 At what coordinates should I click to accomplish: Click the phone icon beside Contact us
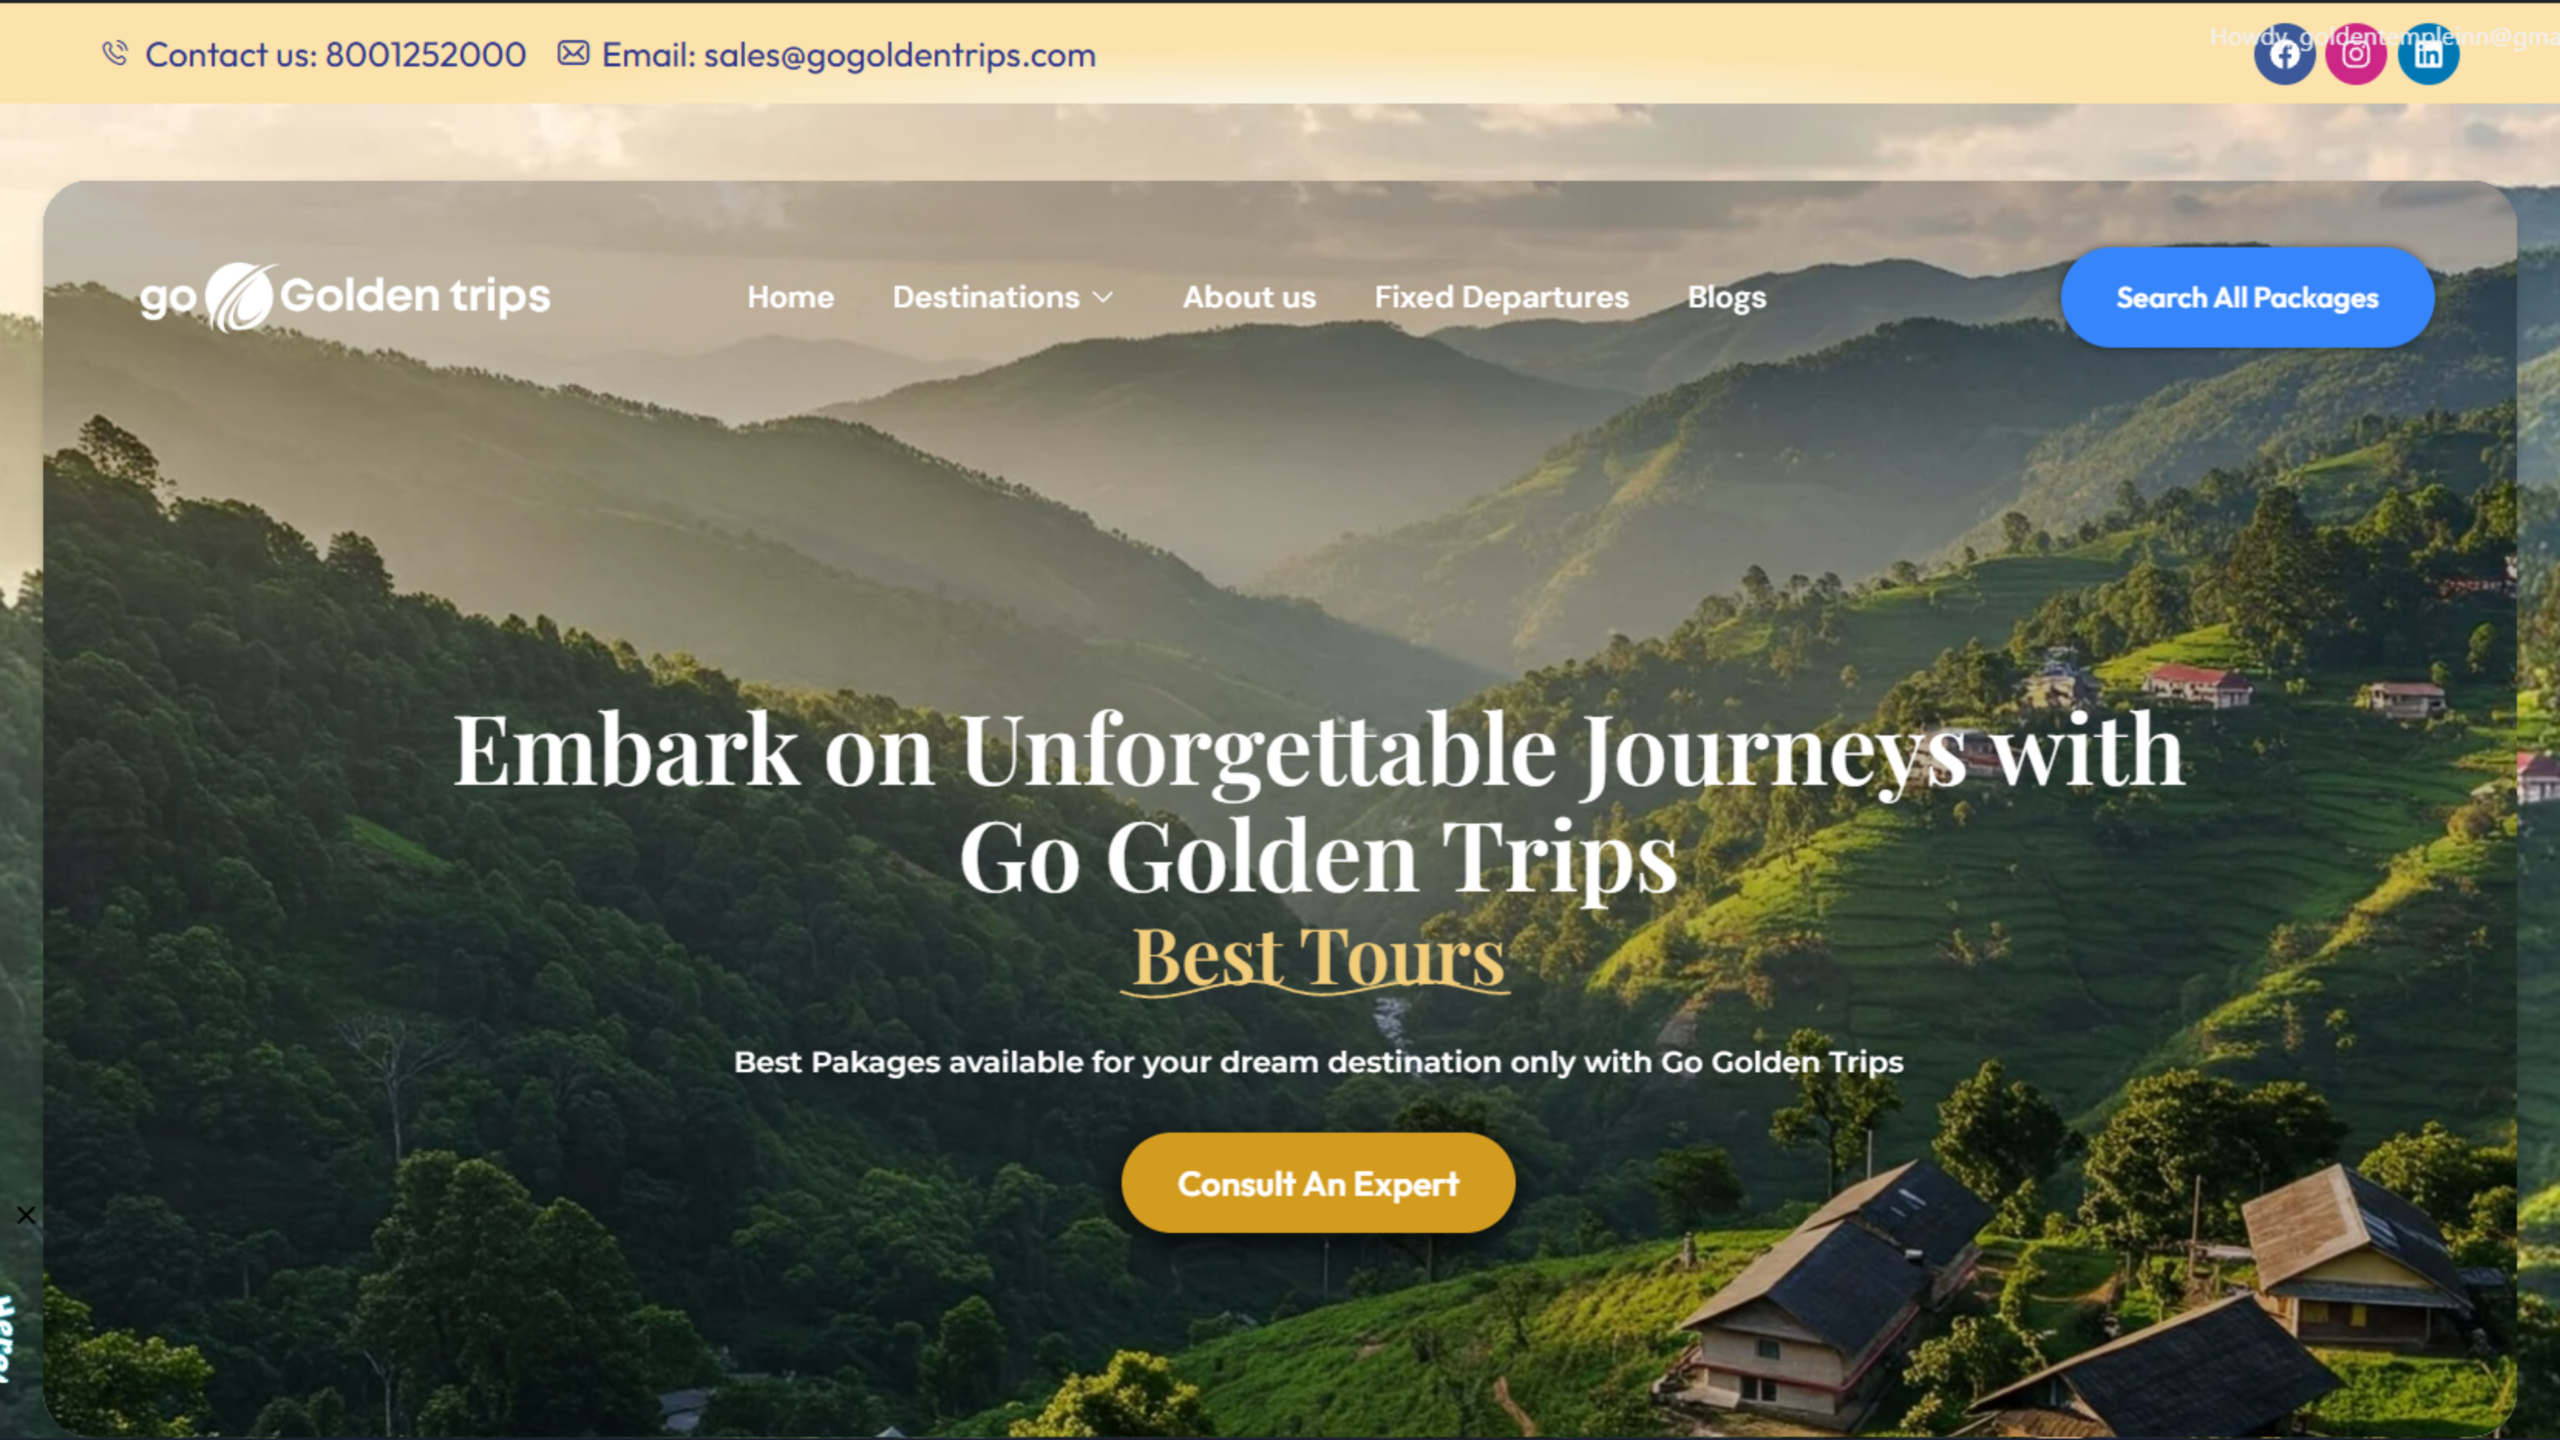(x=115, y=53)
